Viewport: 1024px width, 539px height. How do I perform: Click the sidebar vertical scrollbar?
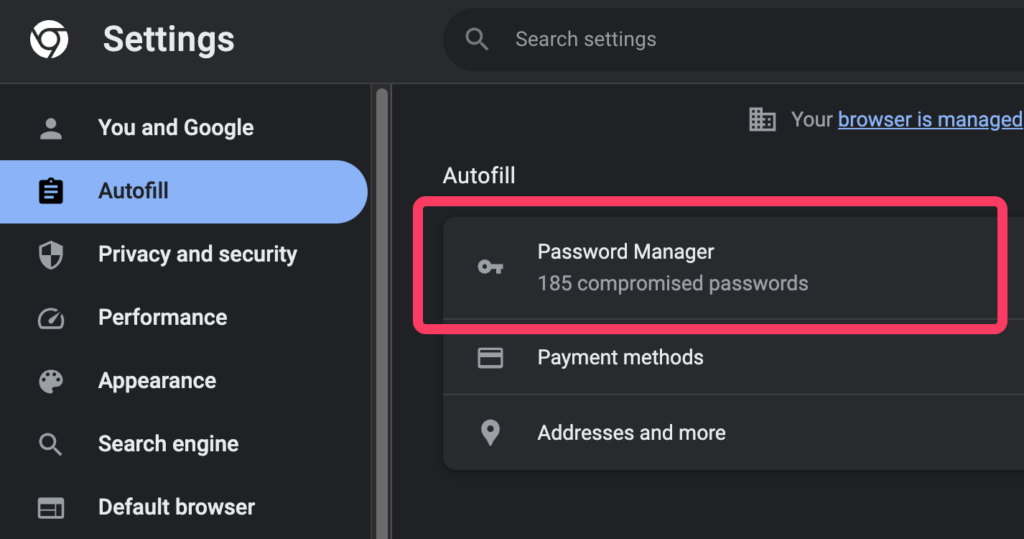click(381, 300)
